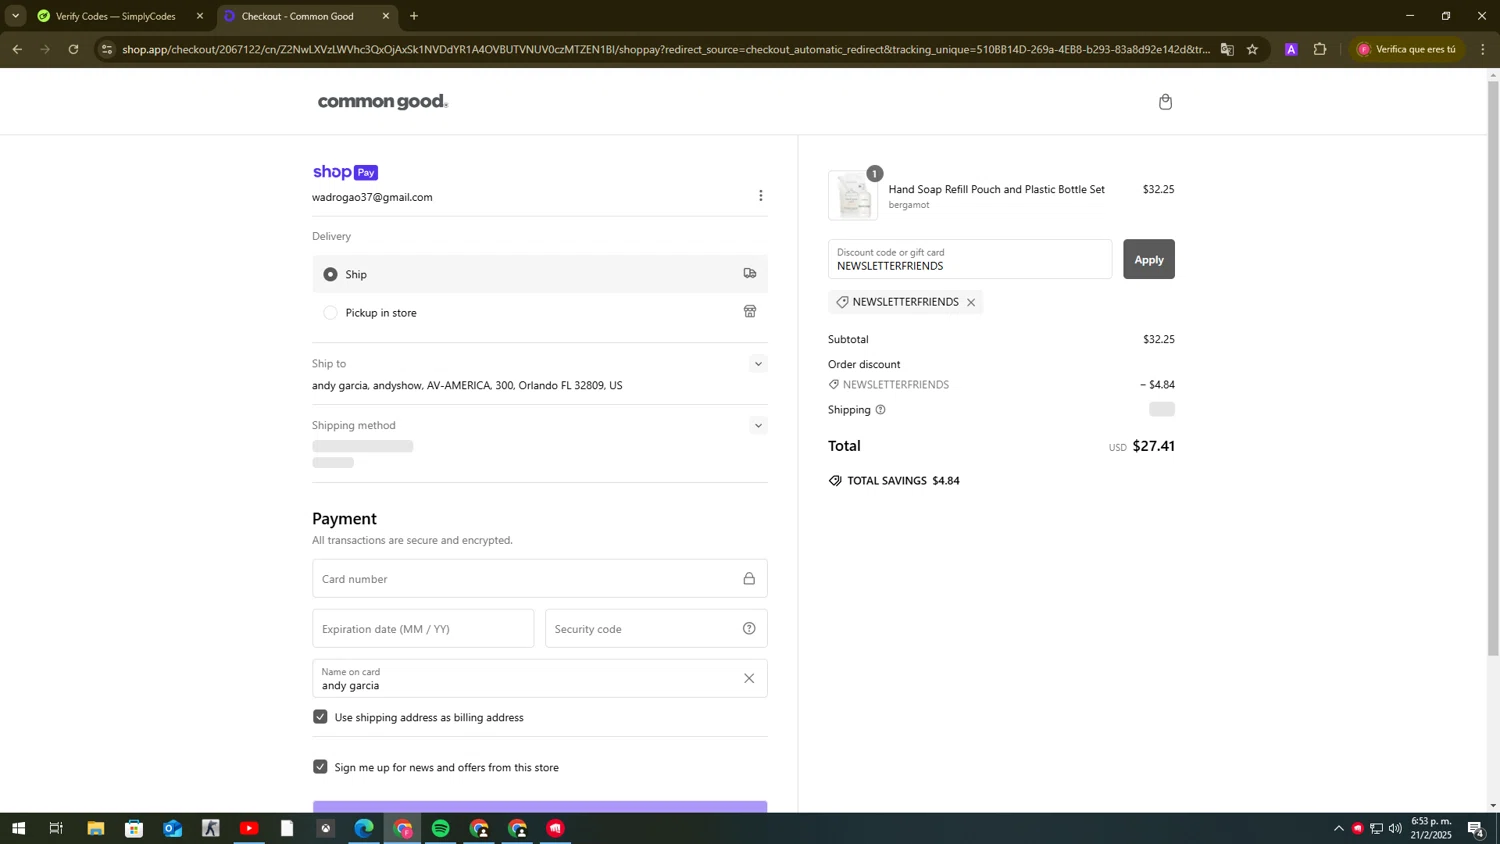
Task: Open Chrome menu three dots
Action: pyautogui.click(x=1483, y=49)
